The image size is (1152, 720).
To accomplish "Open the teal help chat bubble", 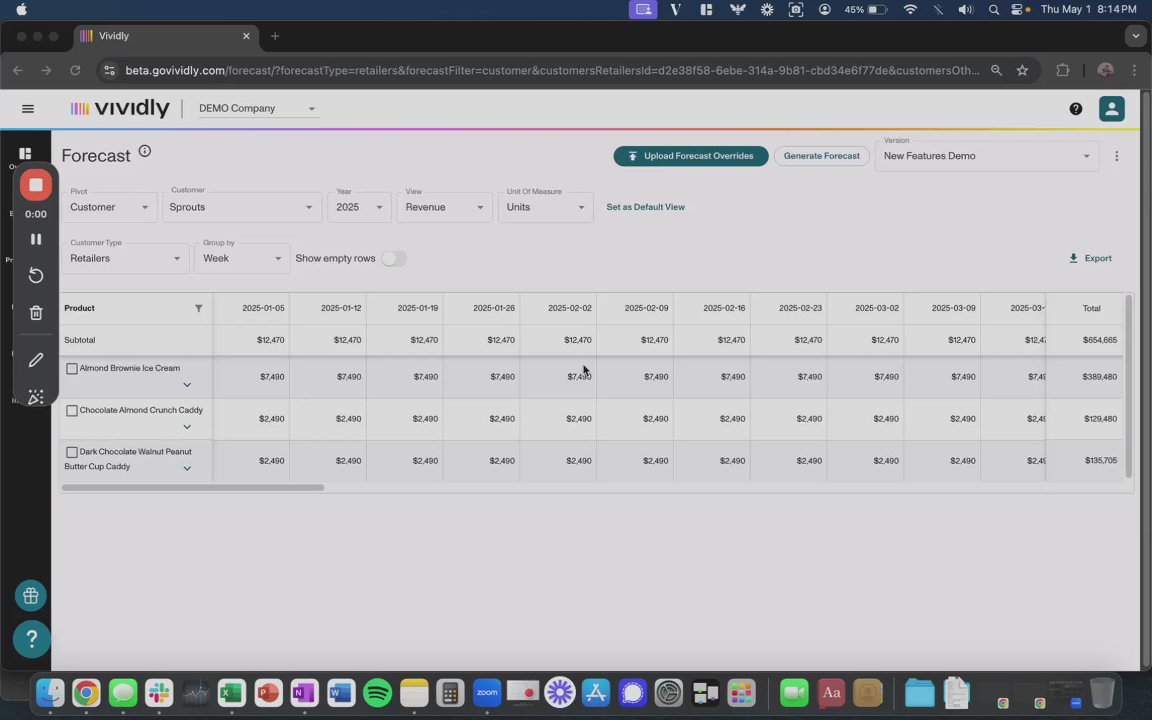I will tap(32, 638).
